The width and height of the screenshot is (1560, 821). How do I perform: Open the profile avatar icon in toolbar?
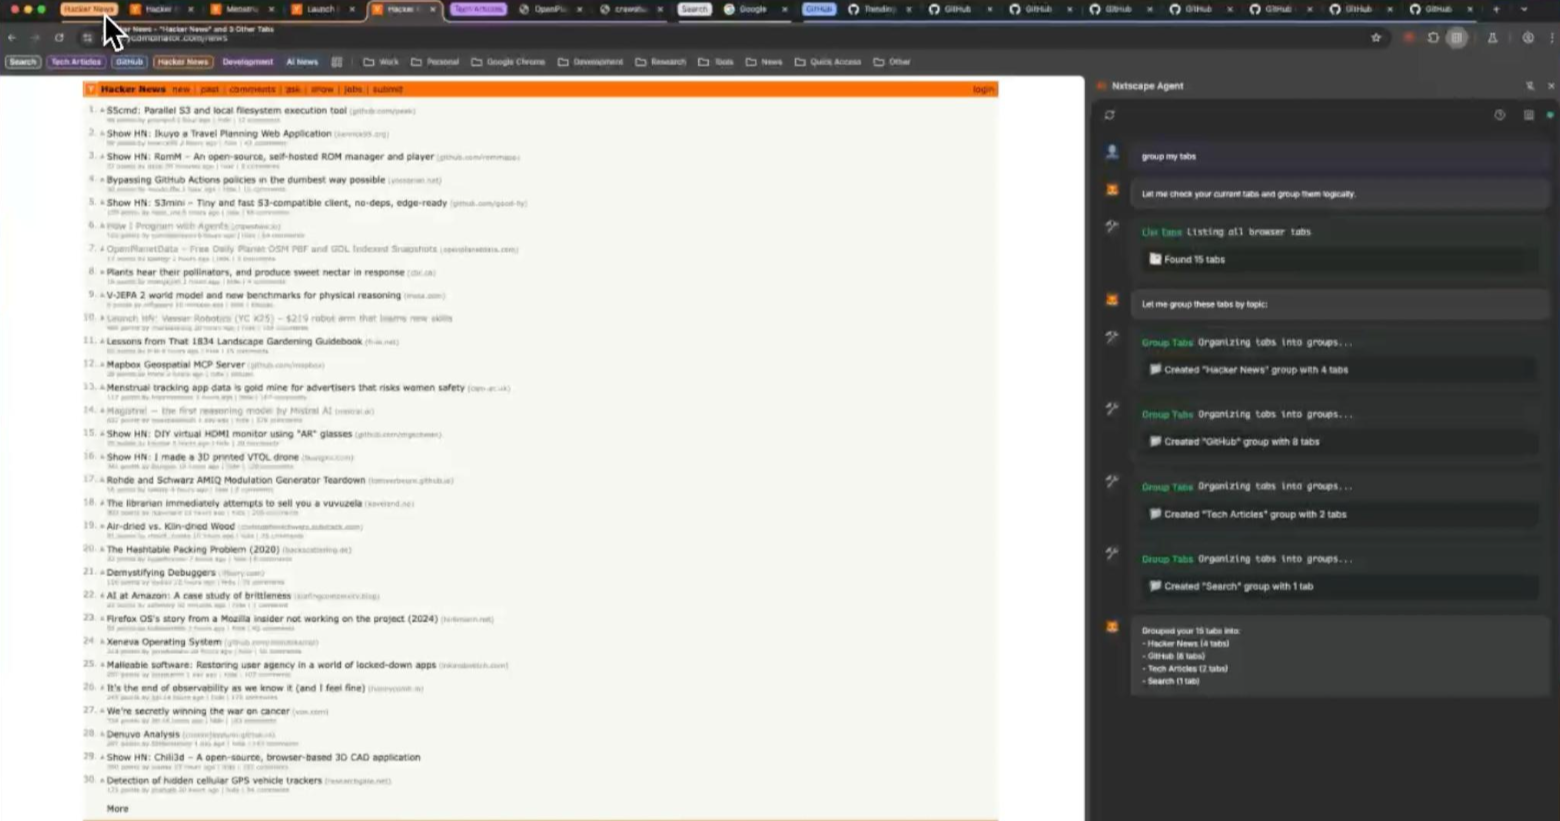click(x=1528, y=38)
